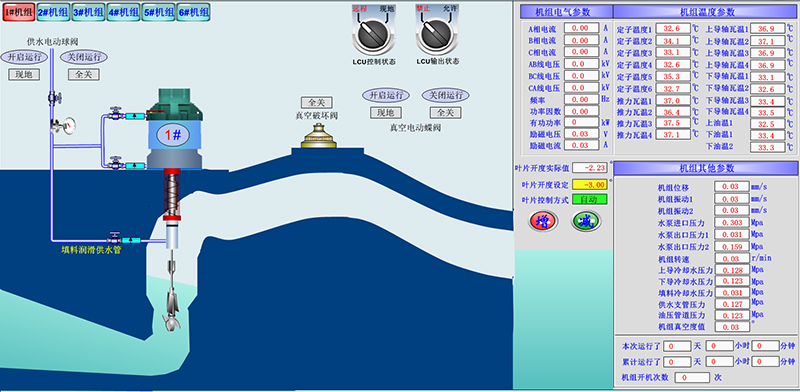The height and width of the screenshot is (392, 800).
Task: Click the 定子温度5 reading 35.3
Action: [x=673, y=77]
